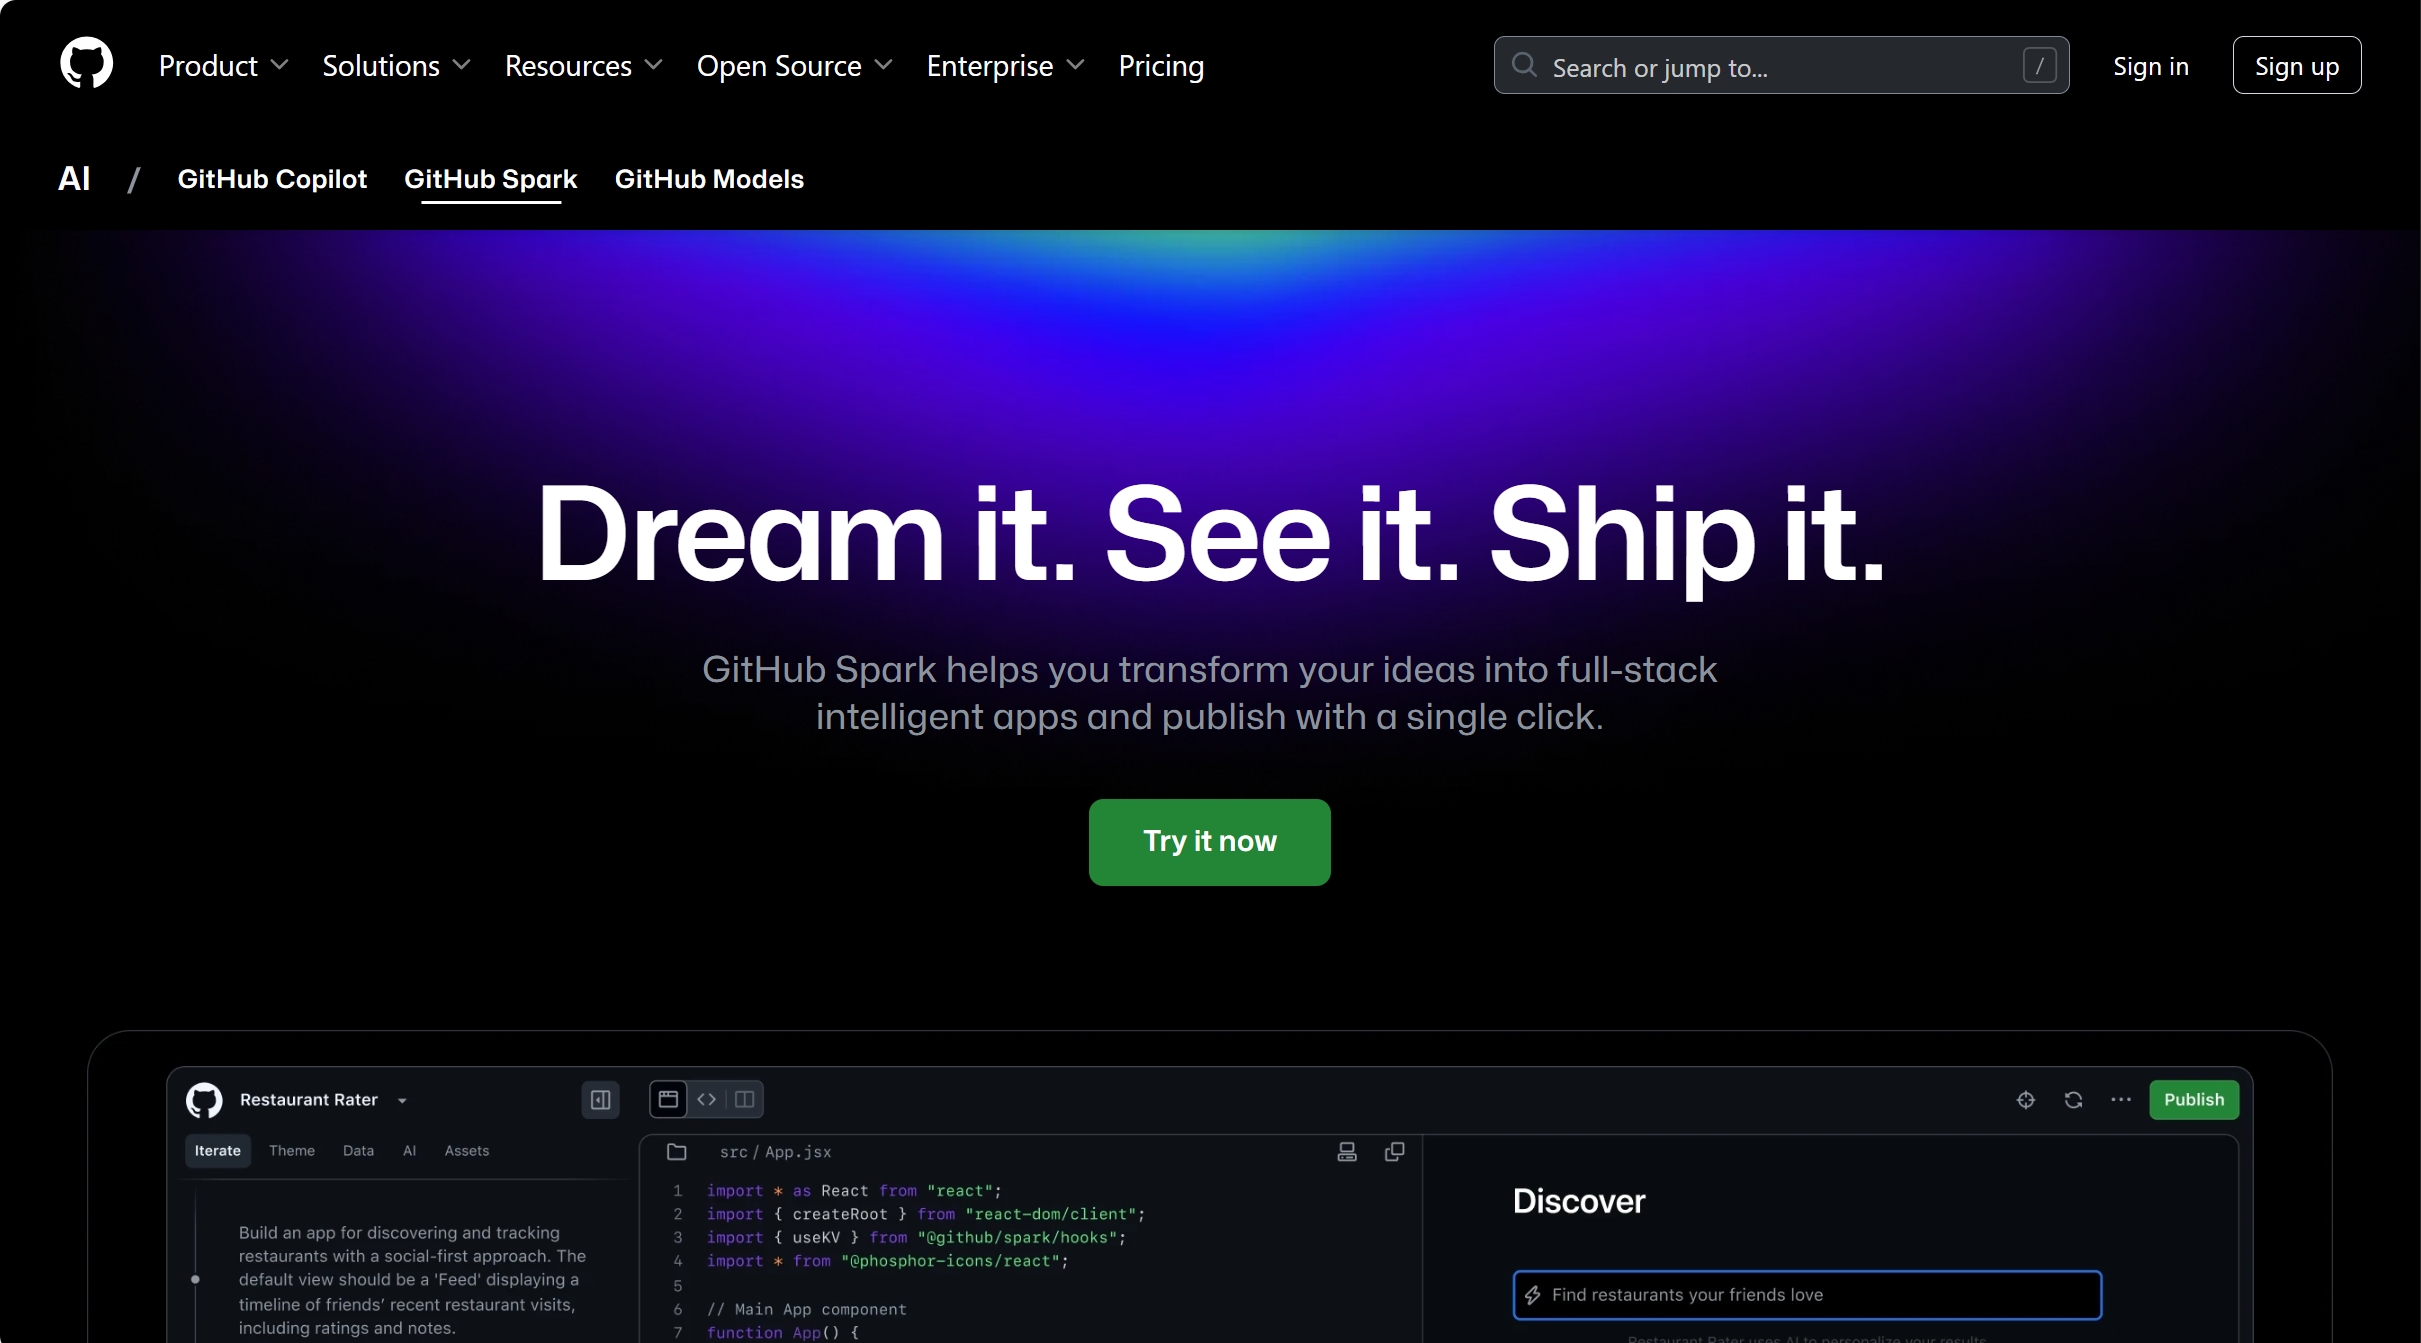
Task: Toggle the sidebar collapse panel icon
Action: click(x=600, y=1100)
